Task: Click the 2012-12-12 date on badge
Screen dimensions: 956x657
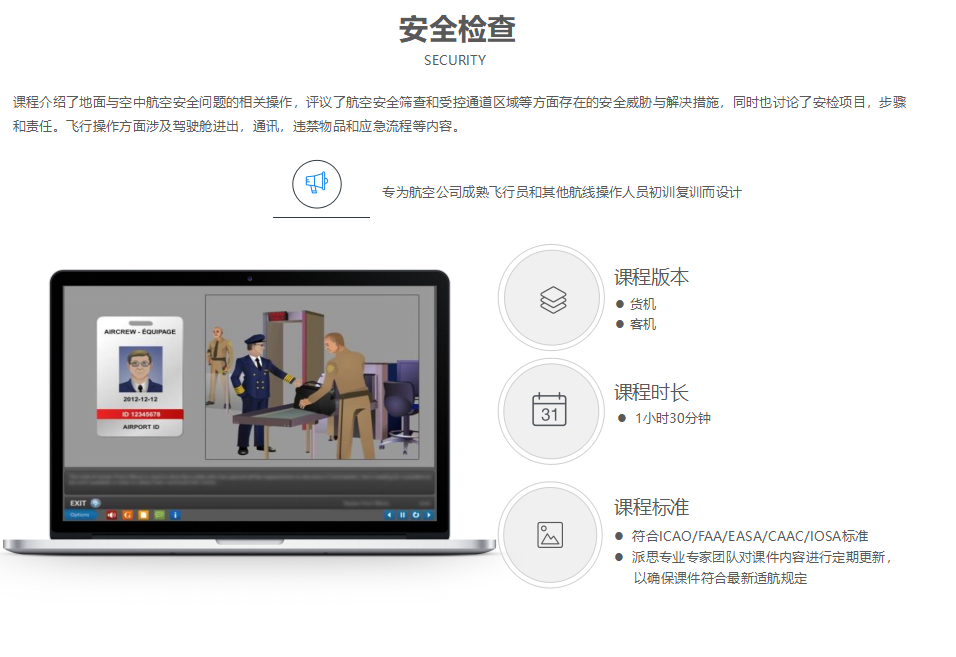Action: [140, 399]
